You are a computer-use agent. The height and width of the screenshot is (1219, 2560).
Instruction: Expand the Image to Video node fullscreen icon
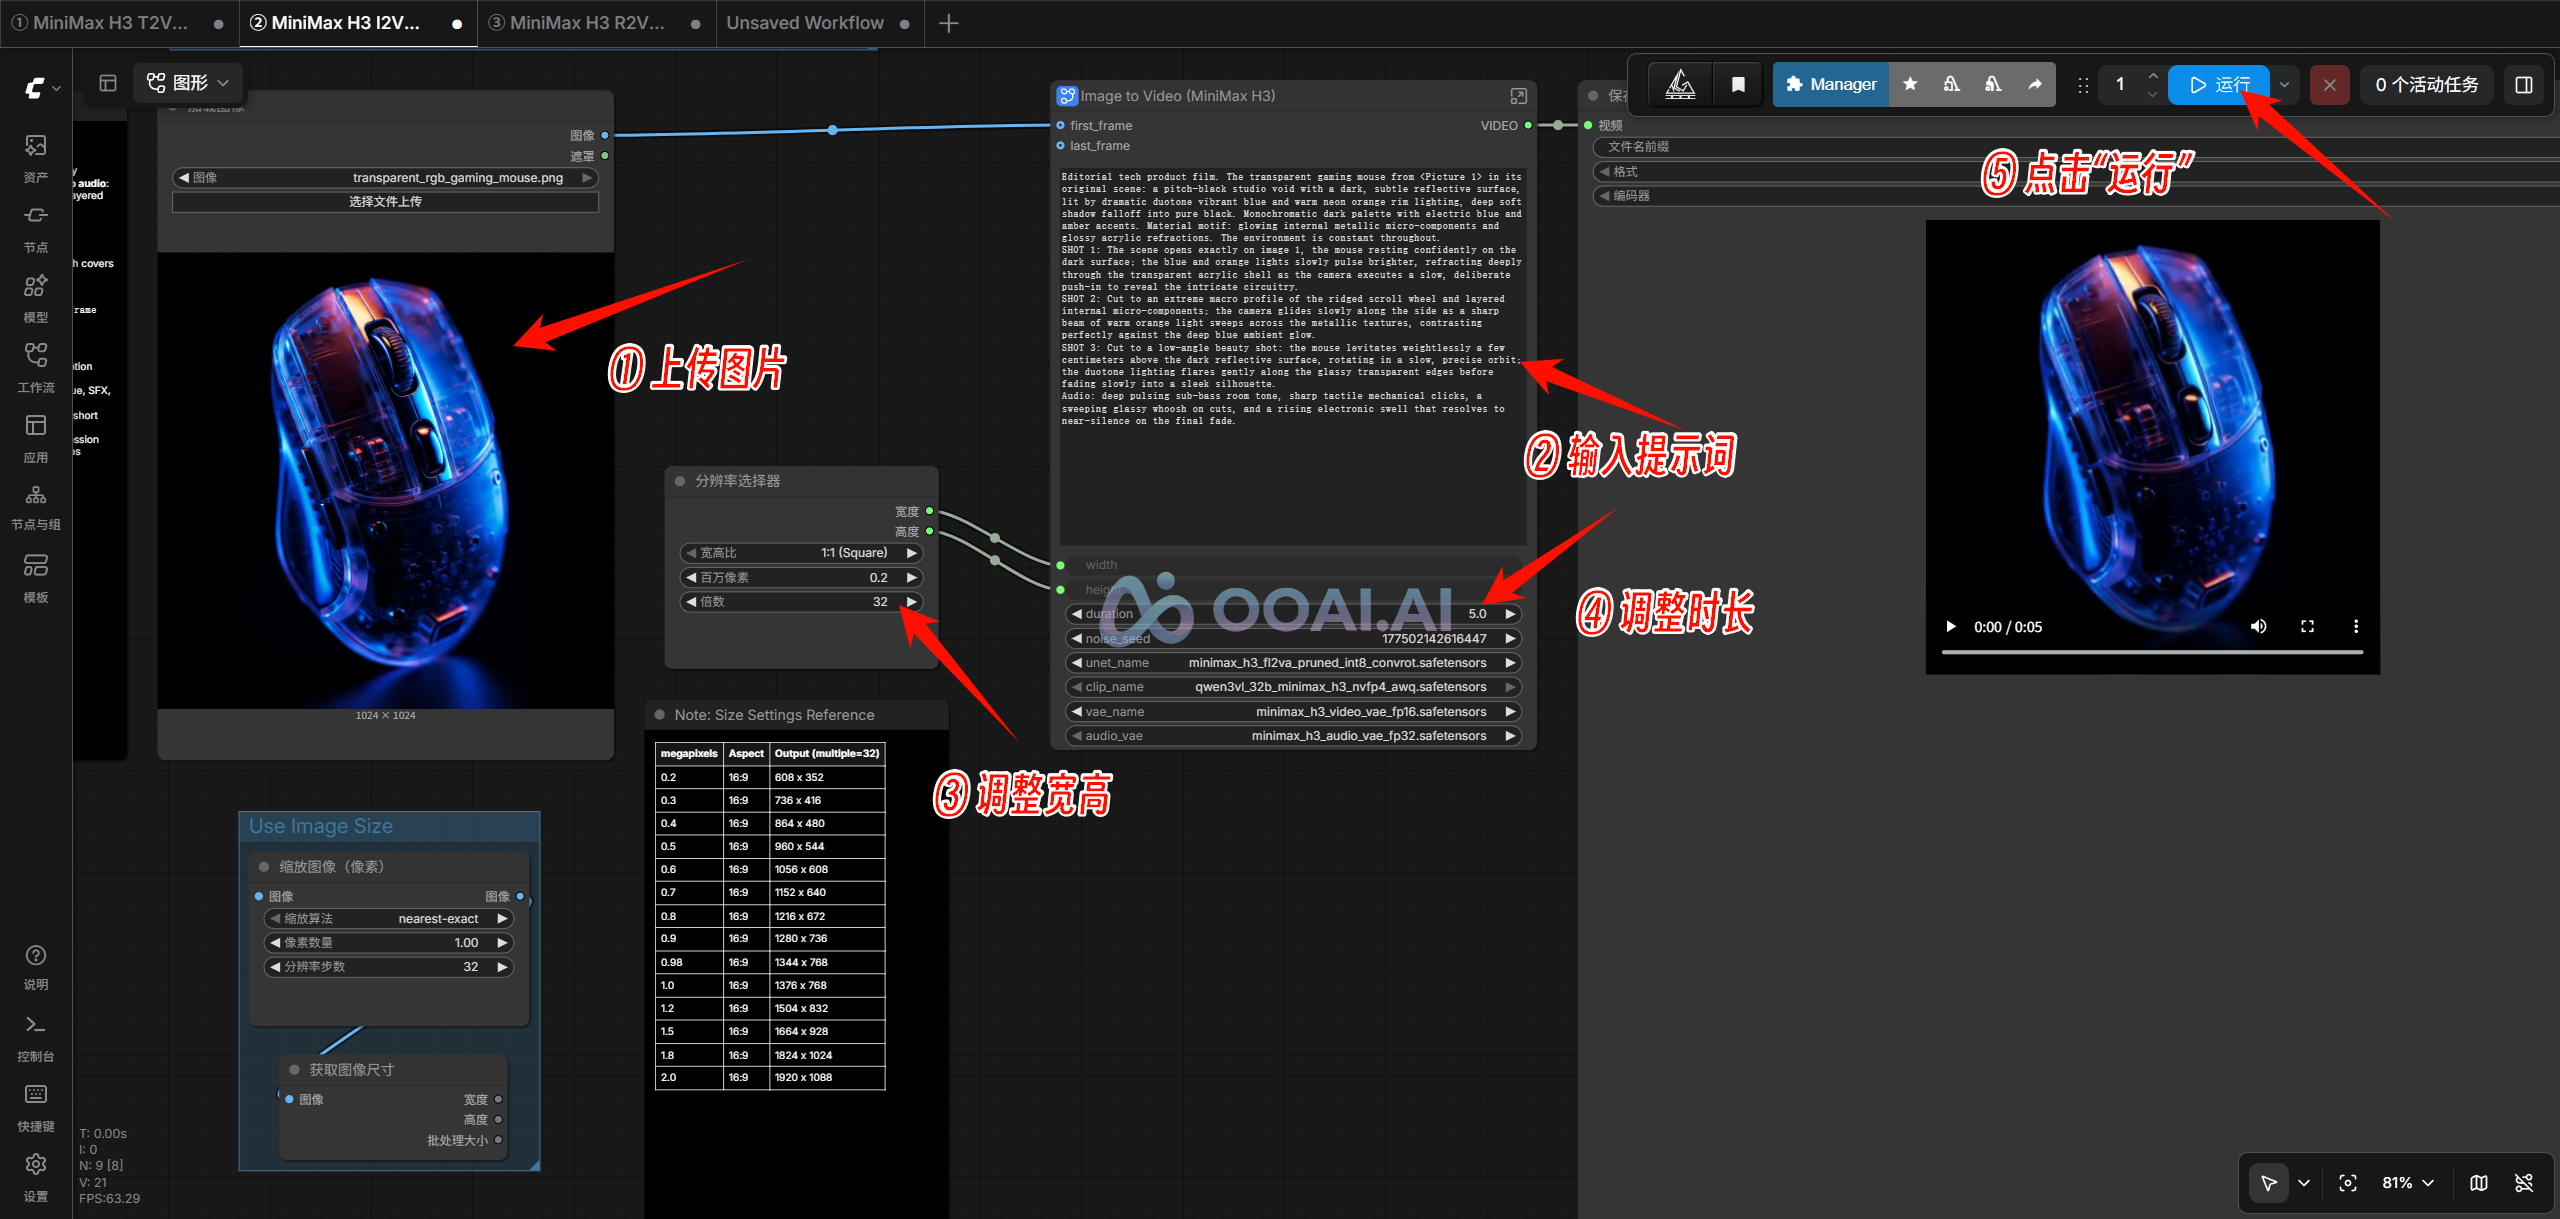point(1518,96)
